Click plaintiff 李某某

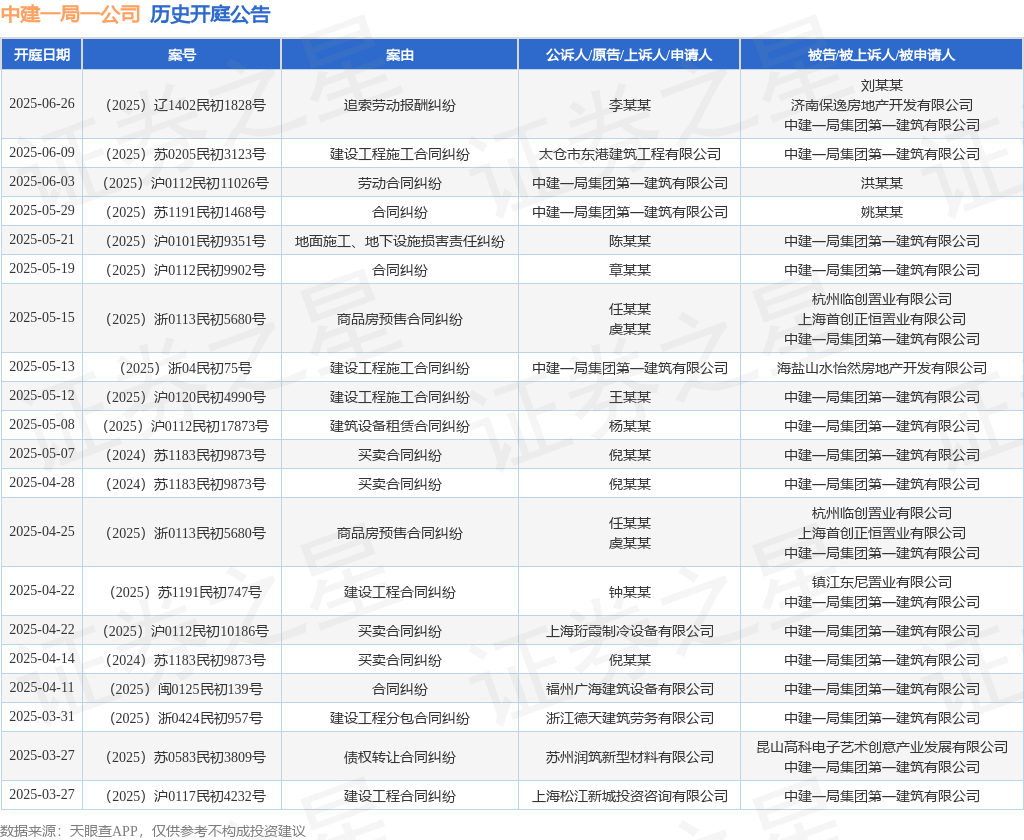click(630, 105)
